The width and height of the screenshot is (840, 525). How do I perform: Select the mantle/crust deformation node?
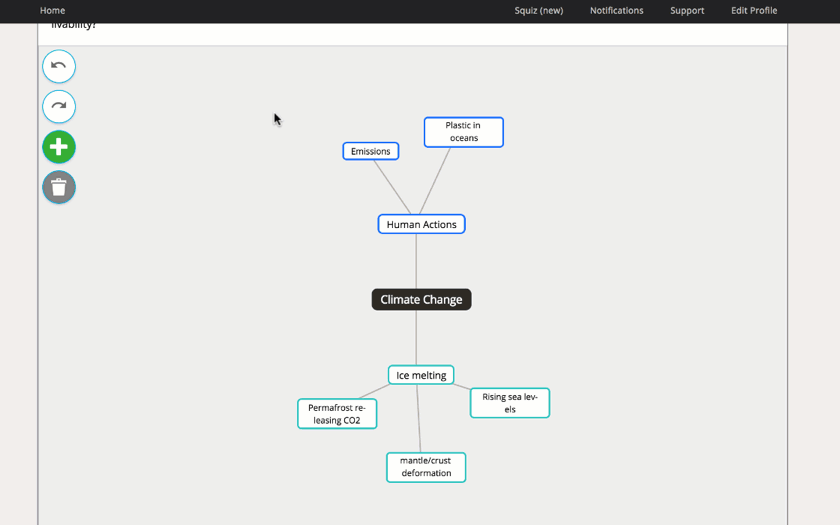pyautogui.click(x=426, y=467)
